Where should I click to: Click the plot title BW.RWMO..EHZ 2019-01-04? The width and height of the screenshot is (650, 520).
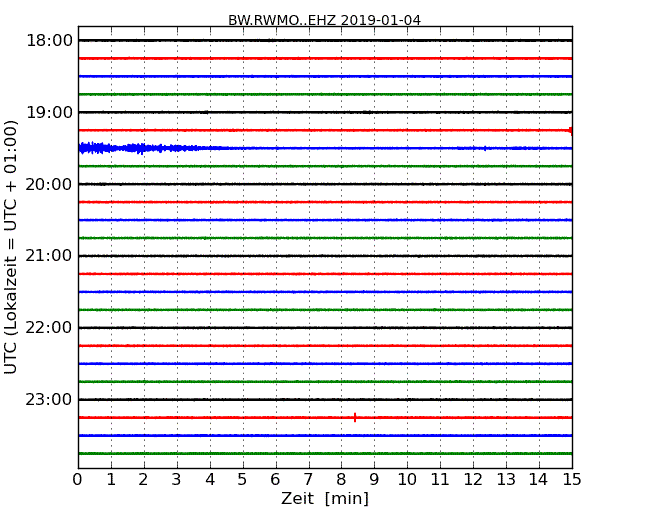point(324,20)
